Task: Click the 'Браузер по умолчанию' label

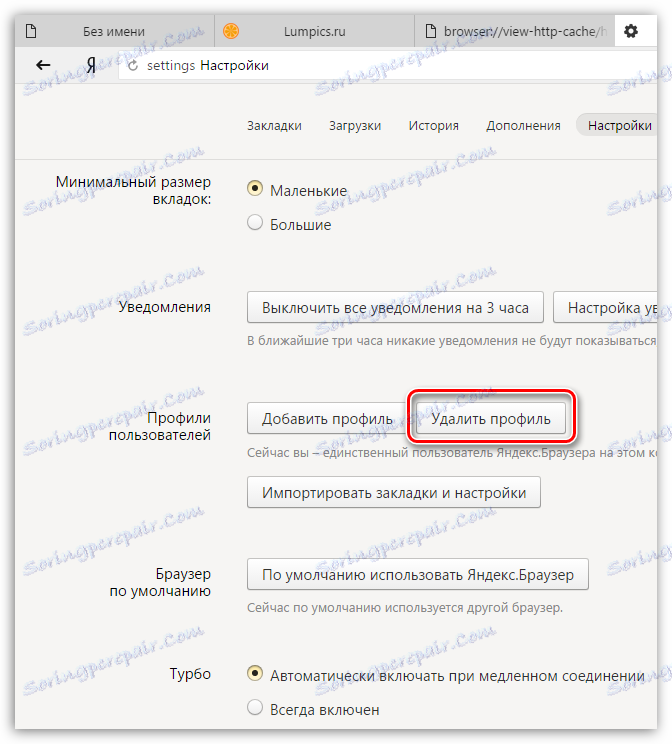Action: pos(160,582)
